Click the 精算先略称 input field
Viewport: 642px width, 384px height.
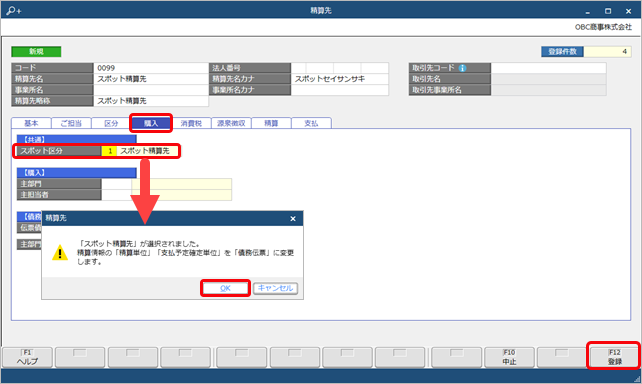pos(151,101)
